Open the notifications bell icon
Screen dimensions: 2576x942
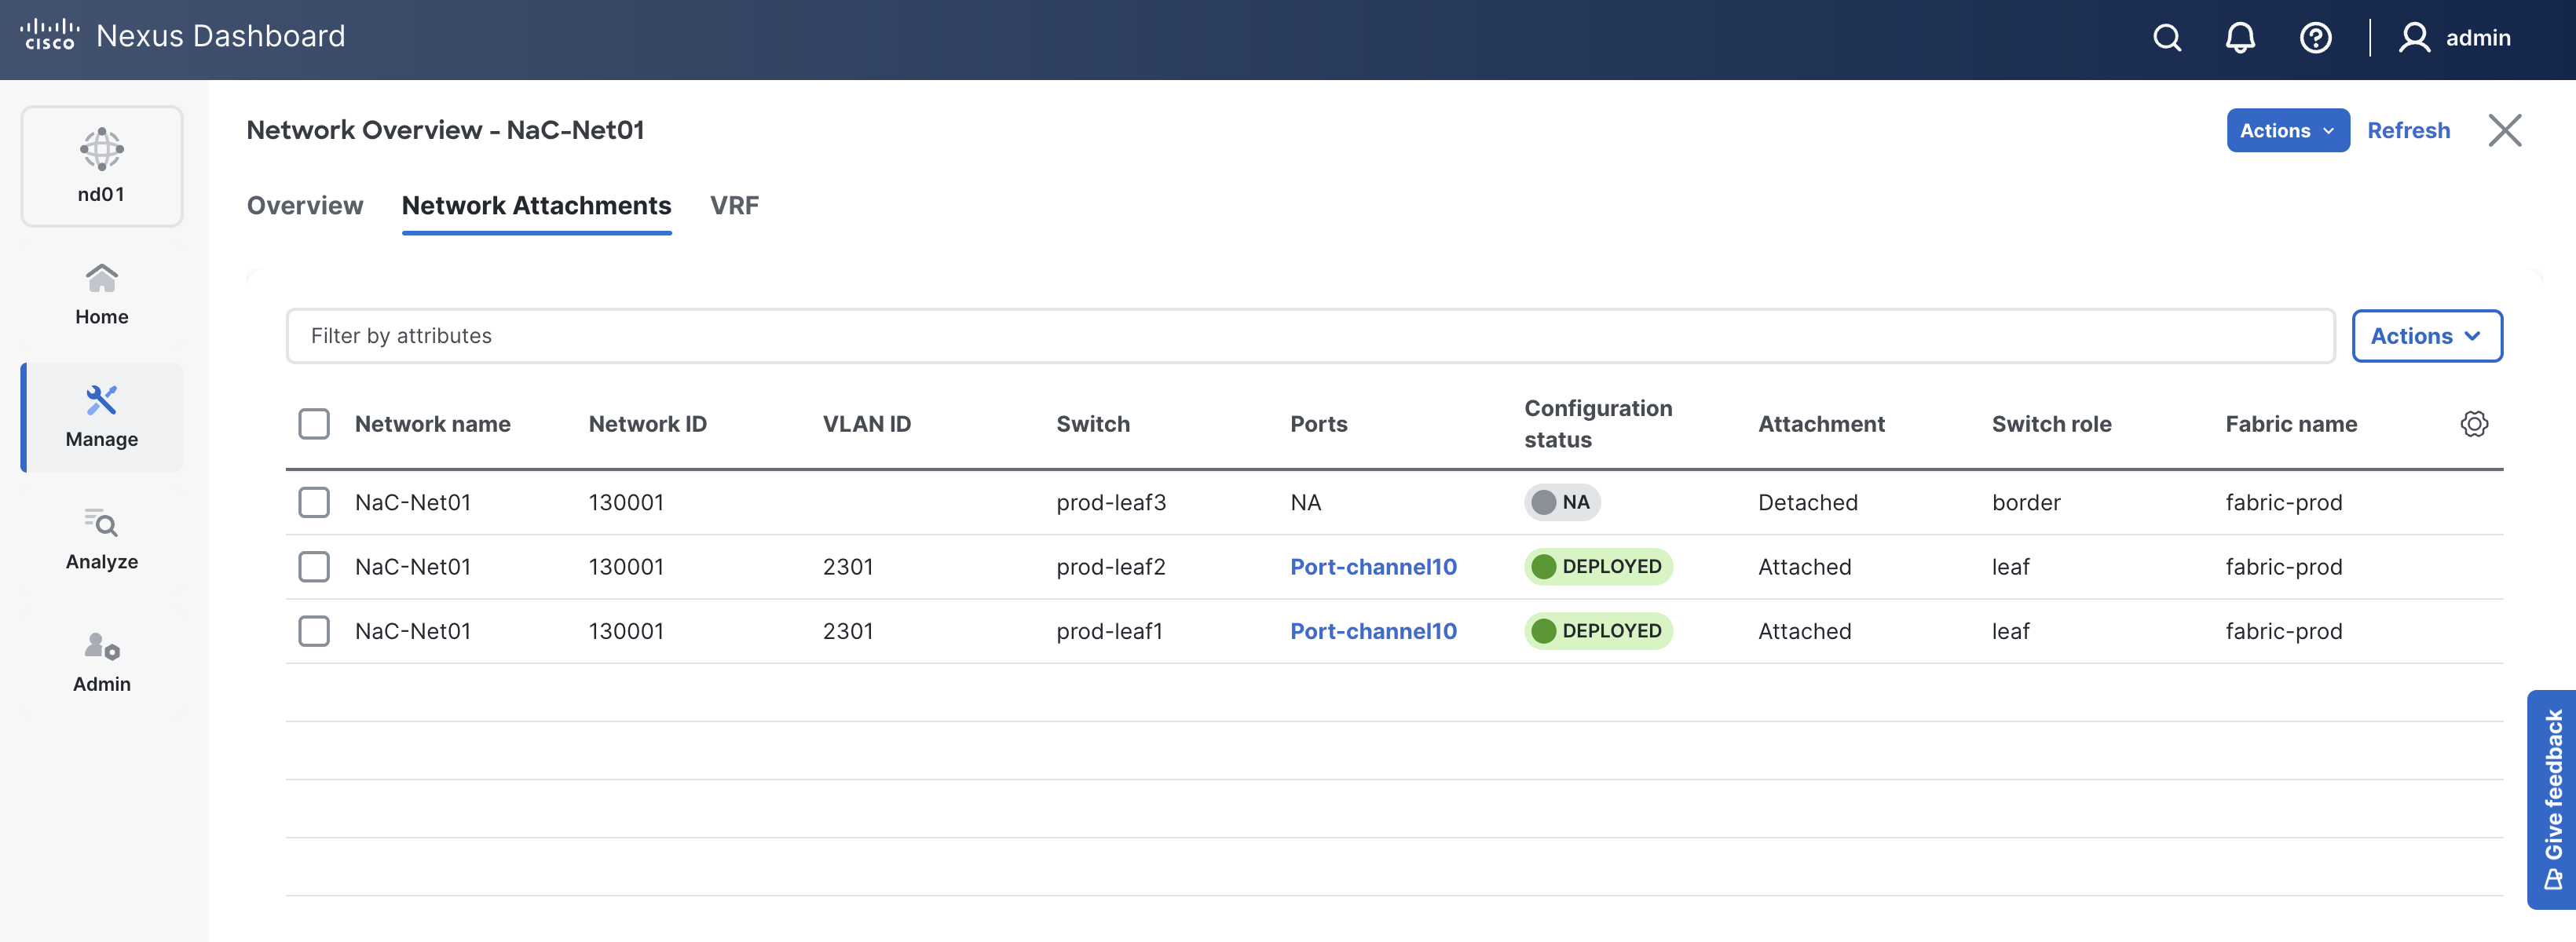[x=2239, y=38]
